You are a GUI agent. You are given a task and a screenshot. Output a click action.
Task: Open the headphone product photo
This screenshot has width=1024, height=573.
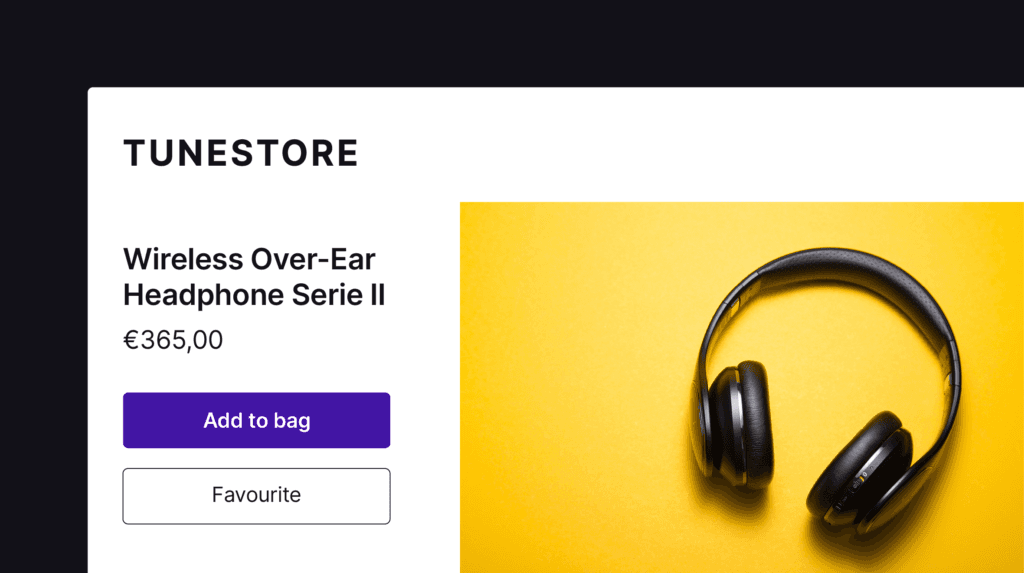point(742,387)
